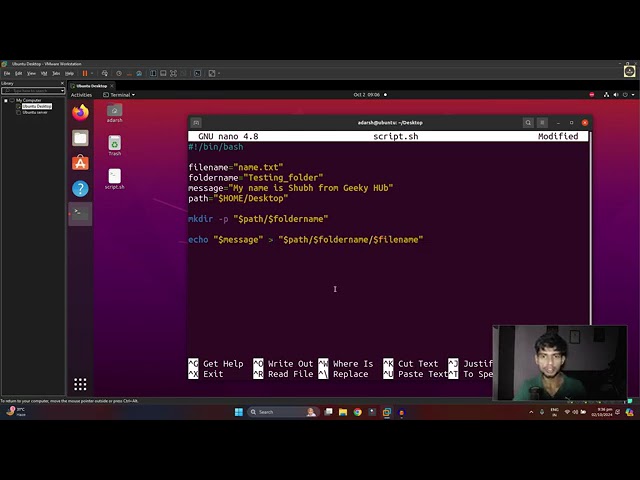Screen dimensions: 640x480
Task: Open the VMware File menu
Action: tap(7, 73)
